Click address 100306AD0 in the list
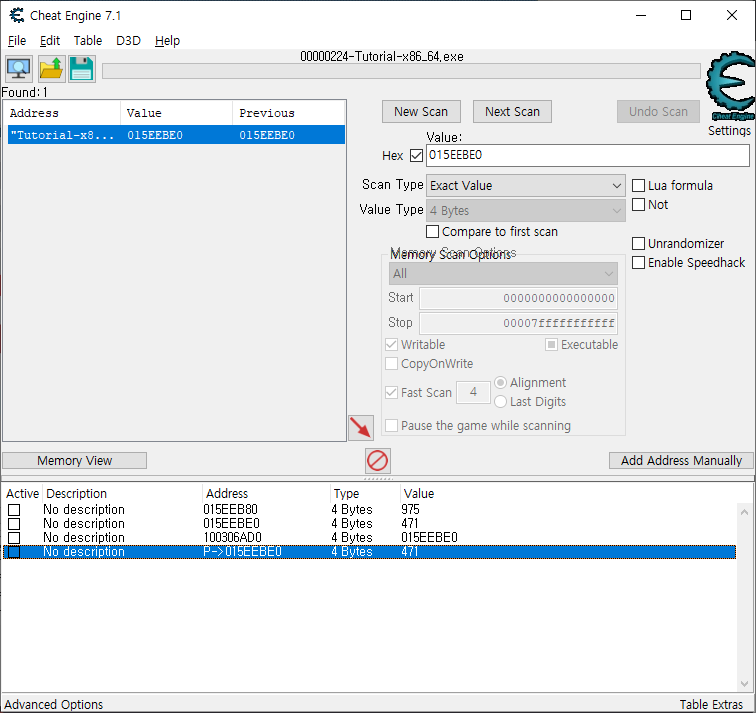The width and height of the screenshot is (756, 713). 232,538
